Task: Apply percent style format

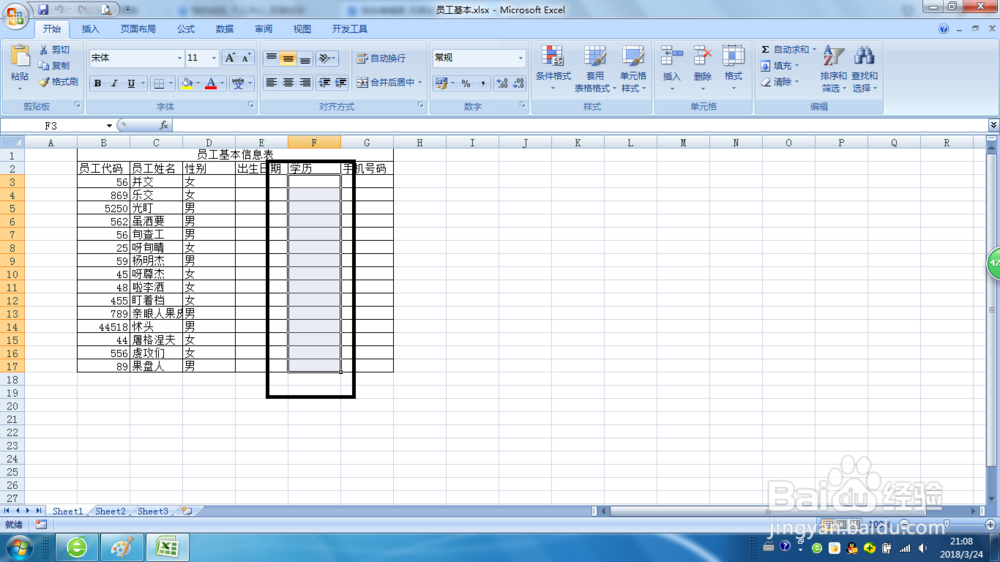Action: point(466,83)
